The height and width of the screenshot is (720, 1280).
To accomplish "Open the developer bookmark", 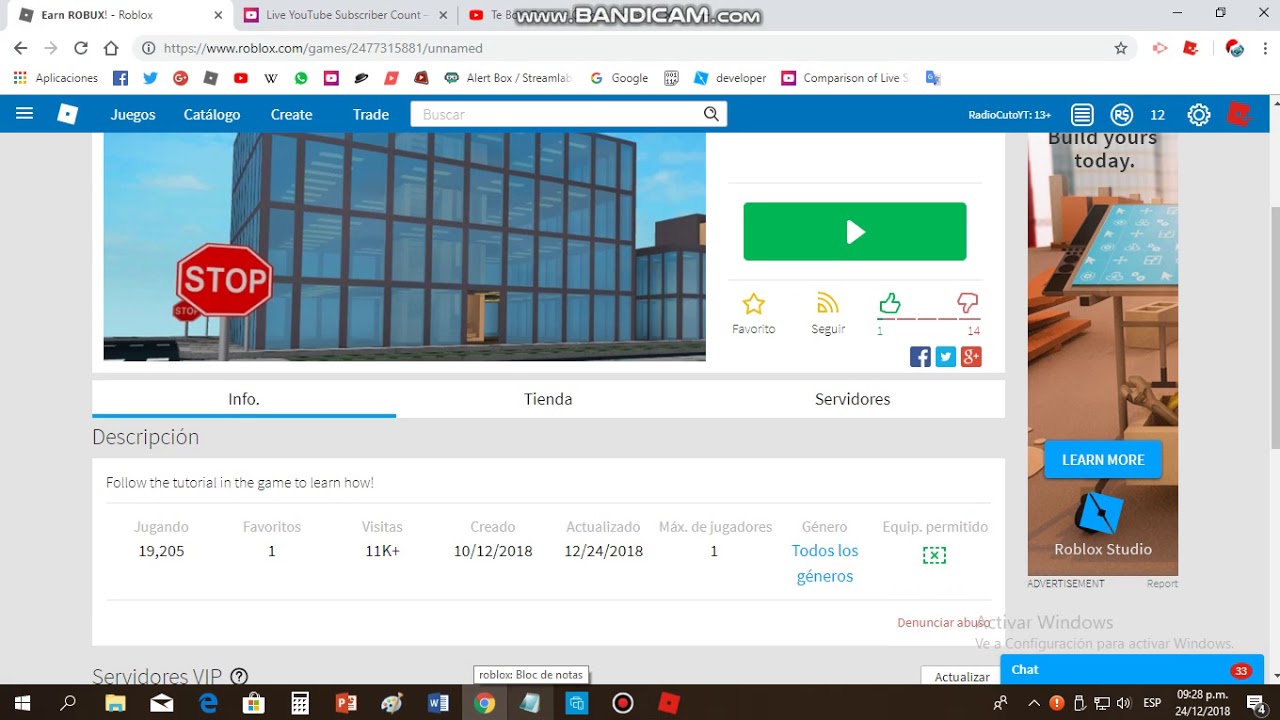I will point(730,78).
